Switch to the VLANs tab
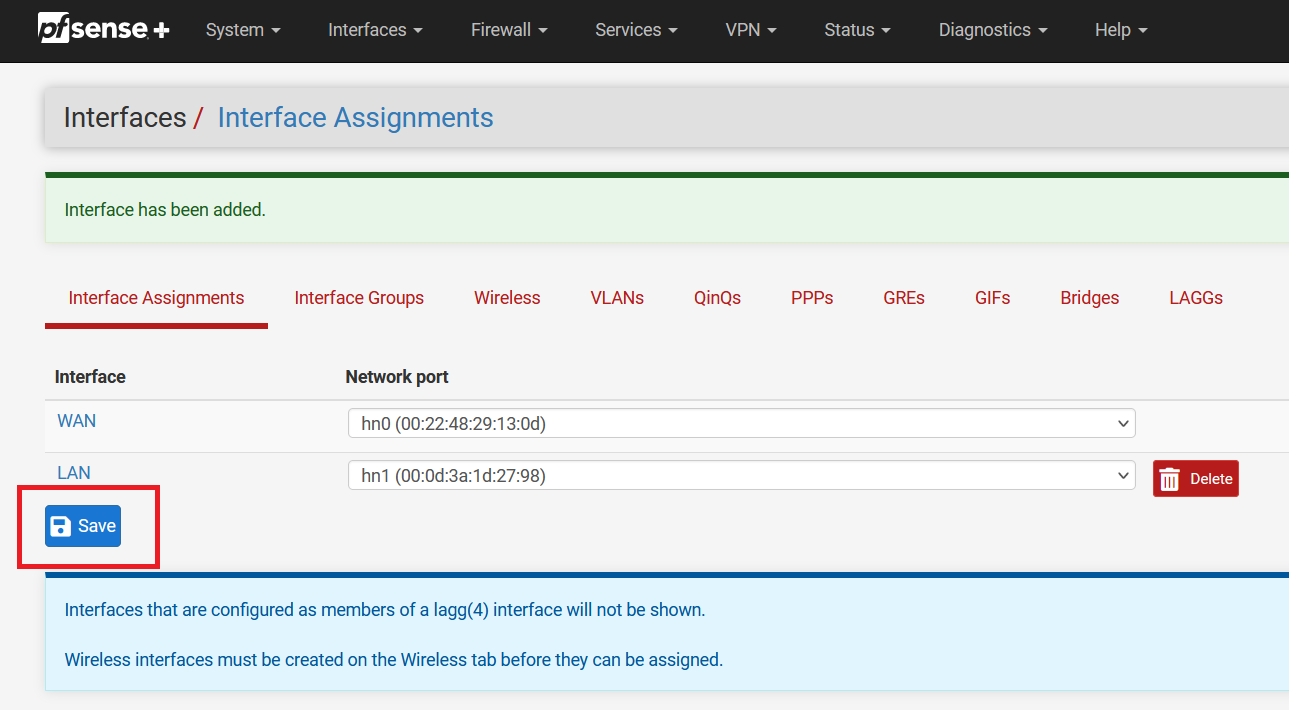1289x710 pixels. [617, 298]
